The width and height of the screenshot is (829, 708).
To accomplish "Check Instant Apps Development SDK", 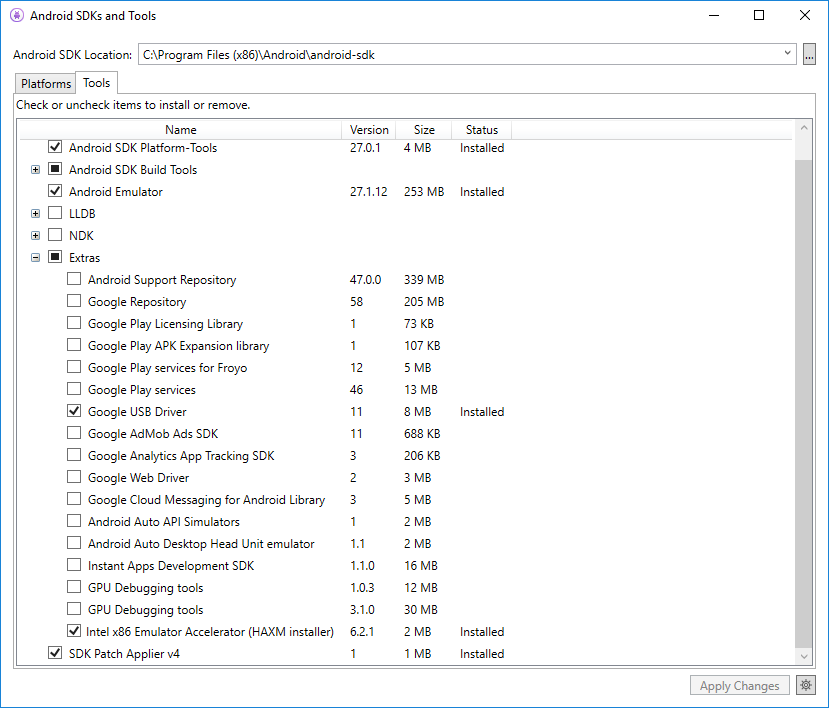I will (74, 565).
